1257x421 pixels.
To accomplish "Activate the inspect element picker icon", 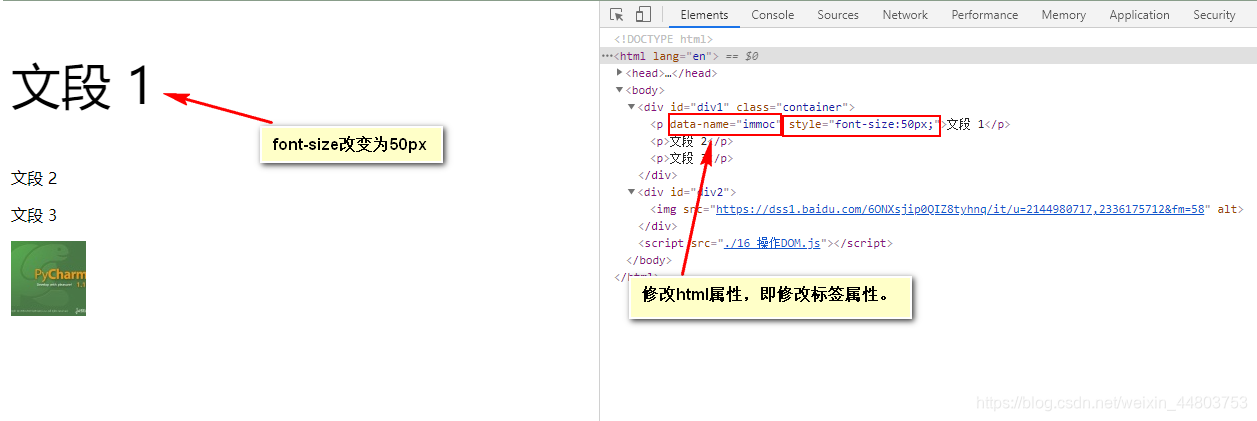I will [x=617, y=14].
